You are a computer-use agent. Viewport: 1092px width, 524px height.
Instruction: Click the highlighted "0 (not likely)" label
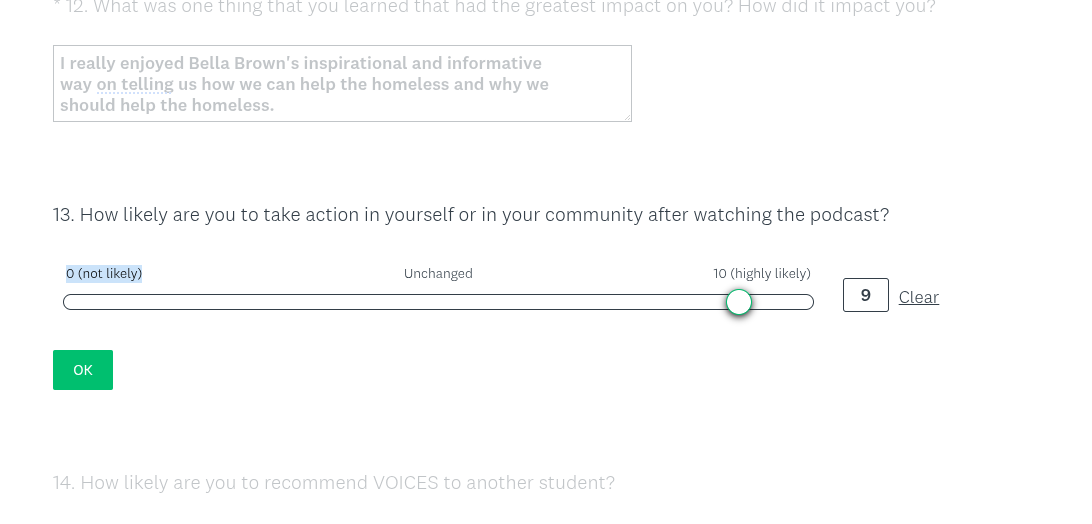click(104, 274)
